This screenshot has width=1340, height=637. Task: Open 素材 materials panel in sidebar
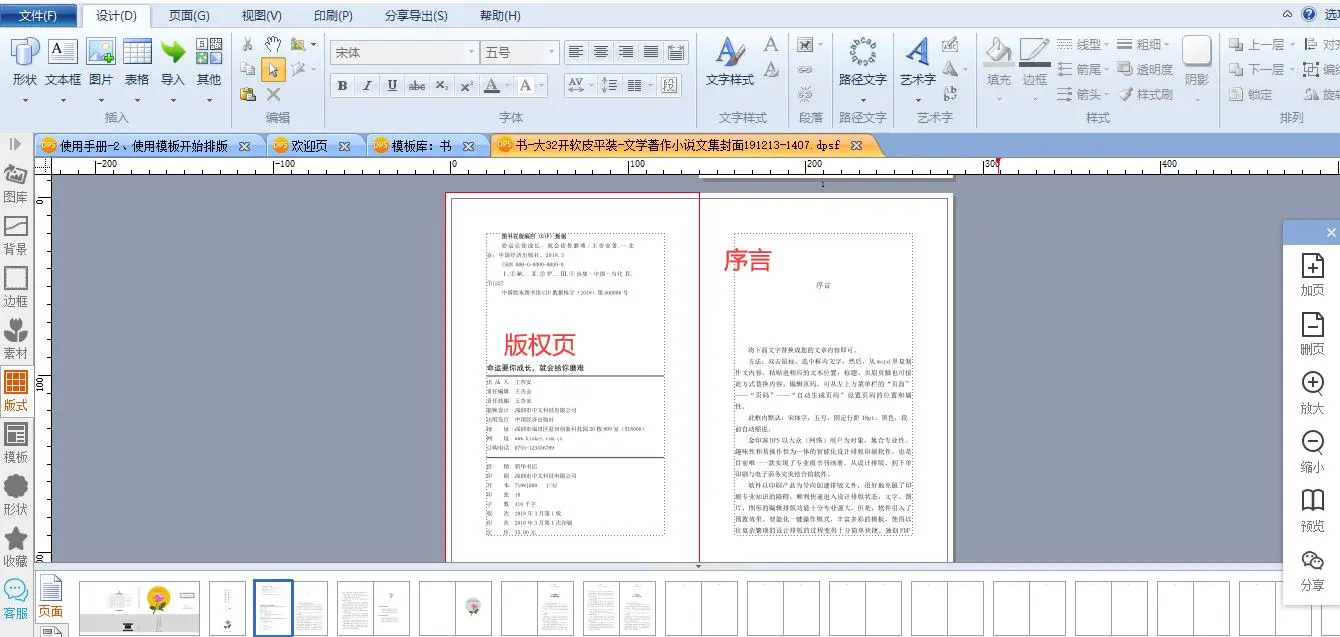click(16, 337)
